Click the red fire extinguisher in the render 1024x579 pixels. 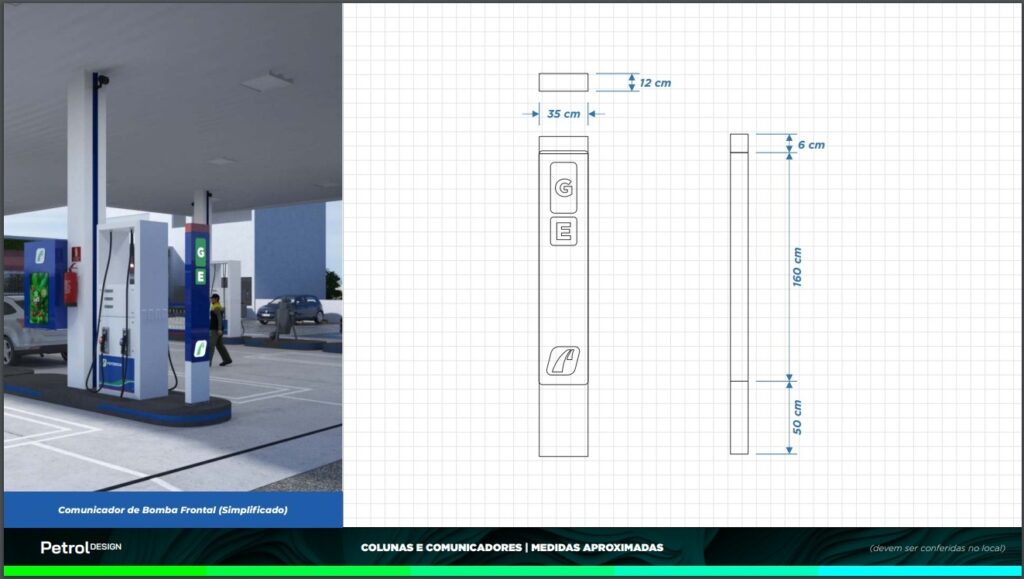71,285
